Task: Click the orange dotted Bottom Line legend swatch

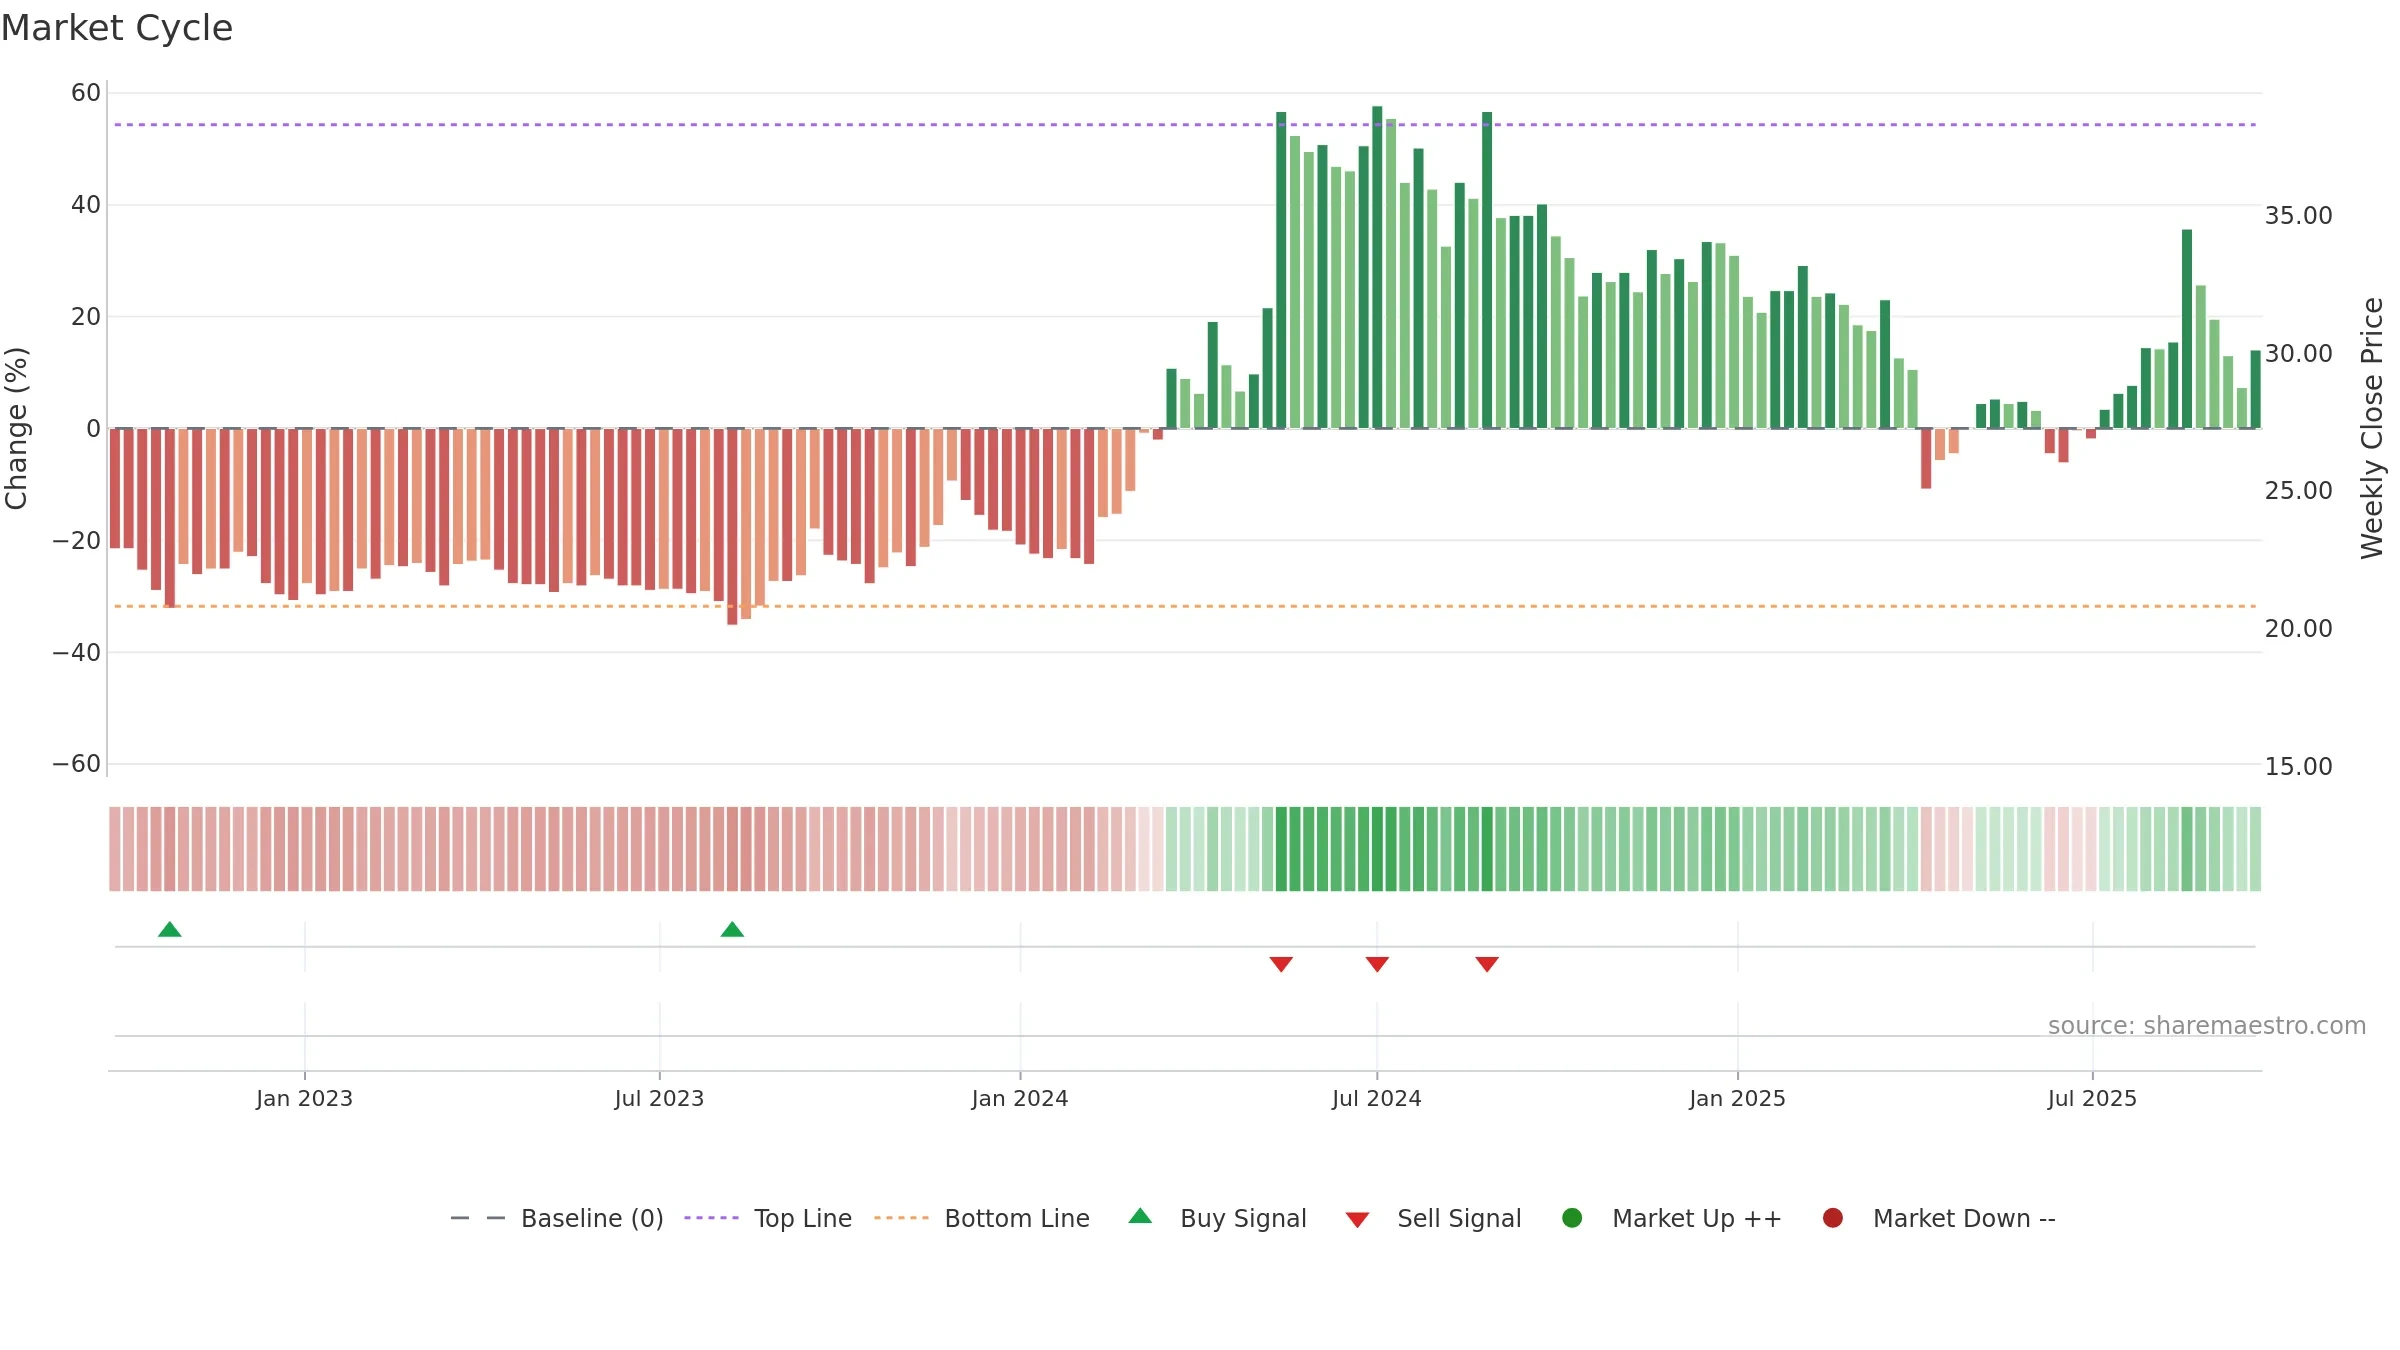Action: (901, 1218)
